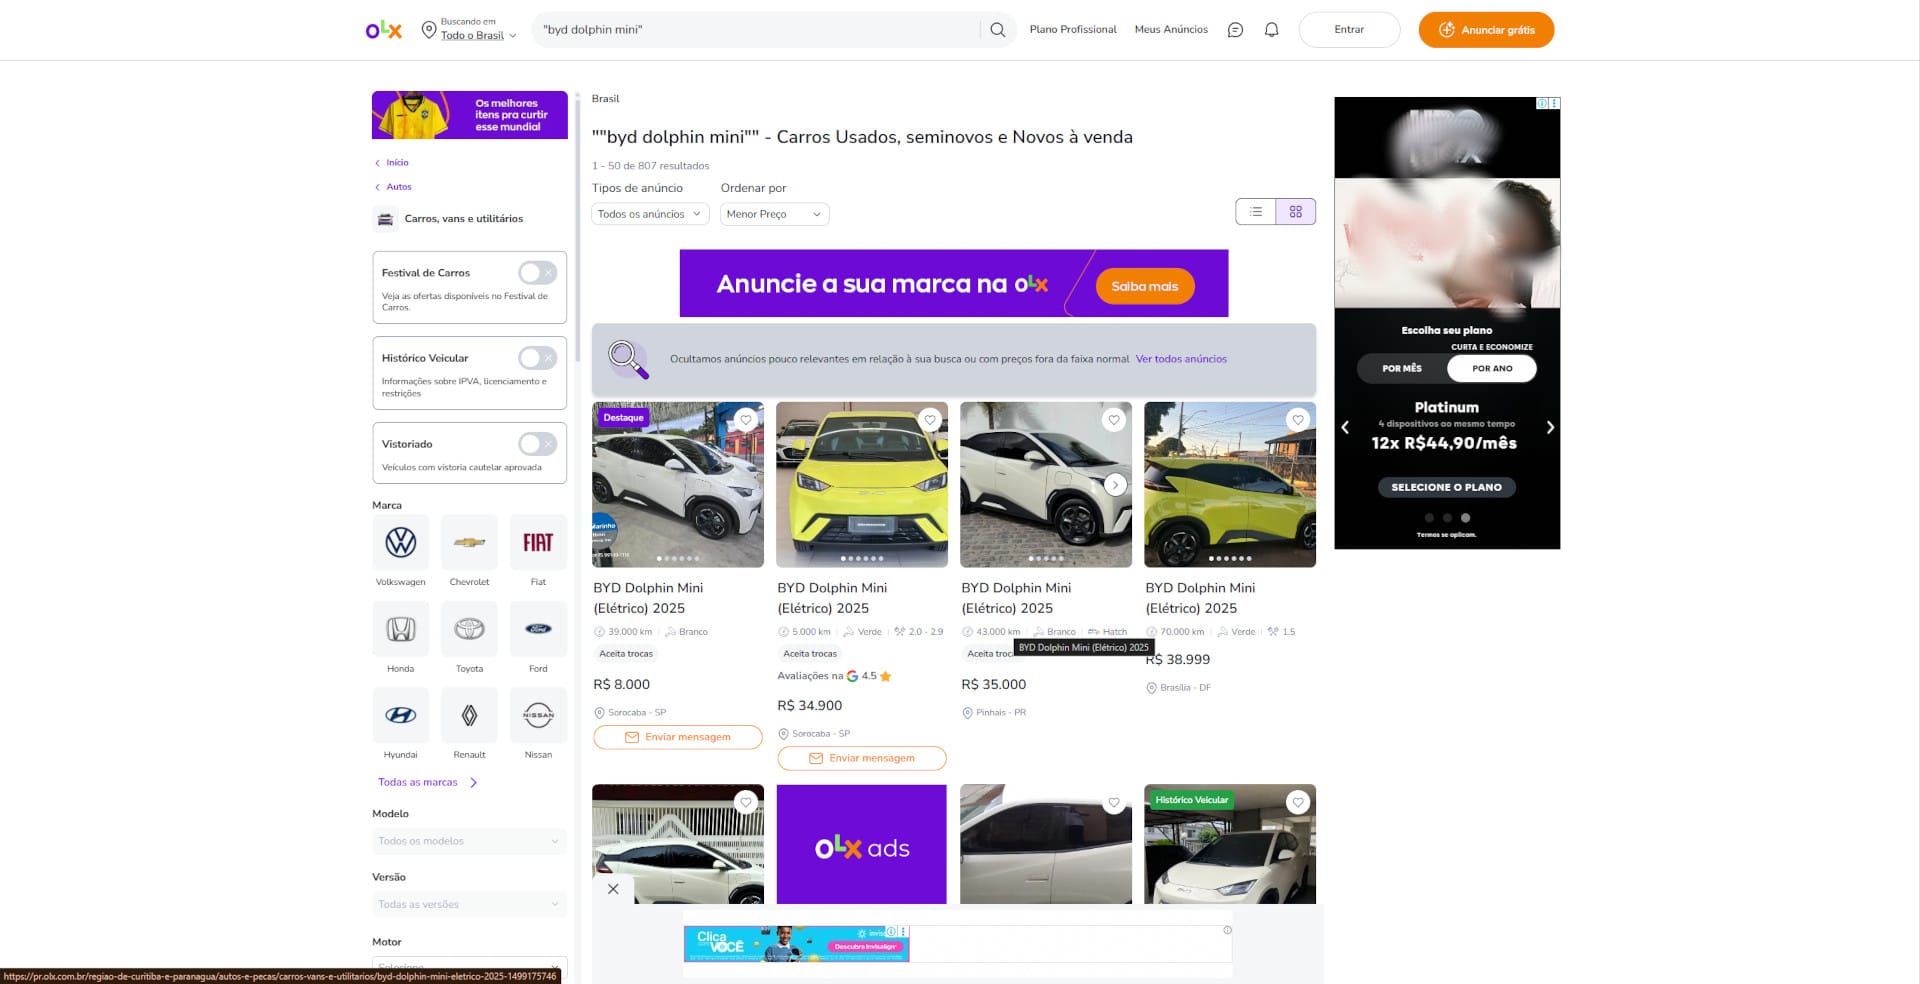Open the Clica Você bottom ad
1920x984 pixels.
coord(796,944)
